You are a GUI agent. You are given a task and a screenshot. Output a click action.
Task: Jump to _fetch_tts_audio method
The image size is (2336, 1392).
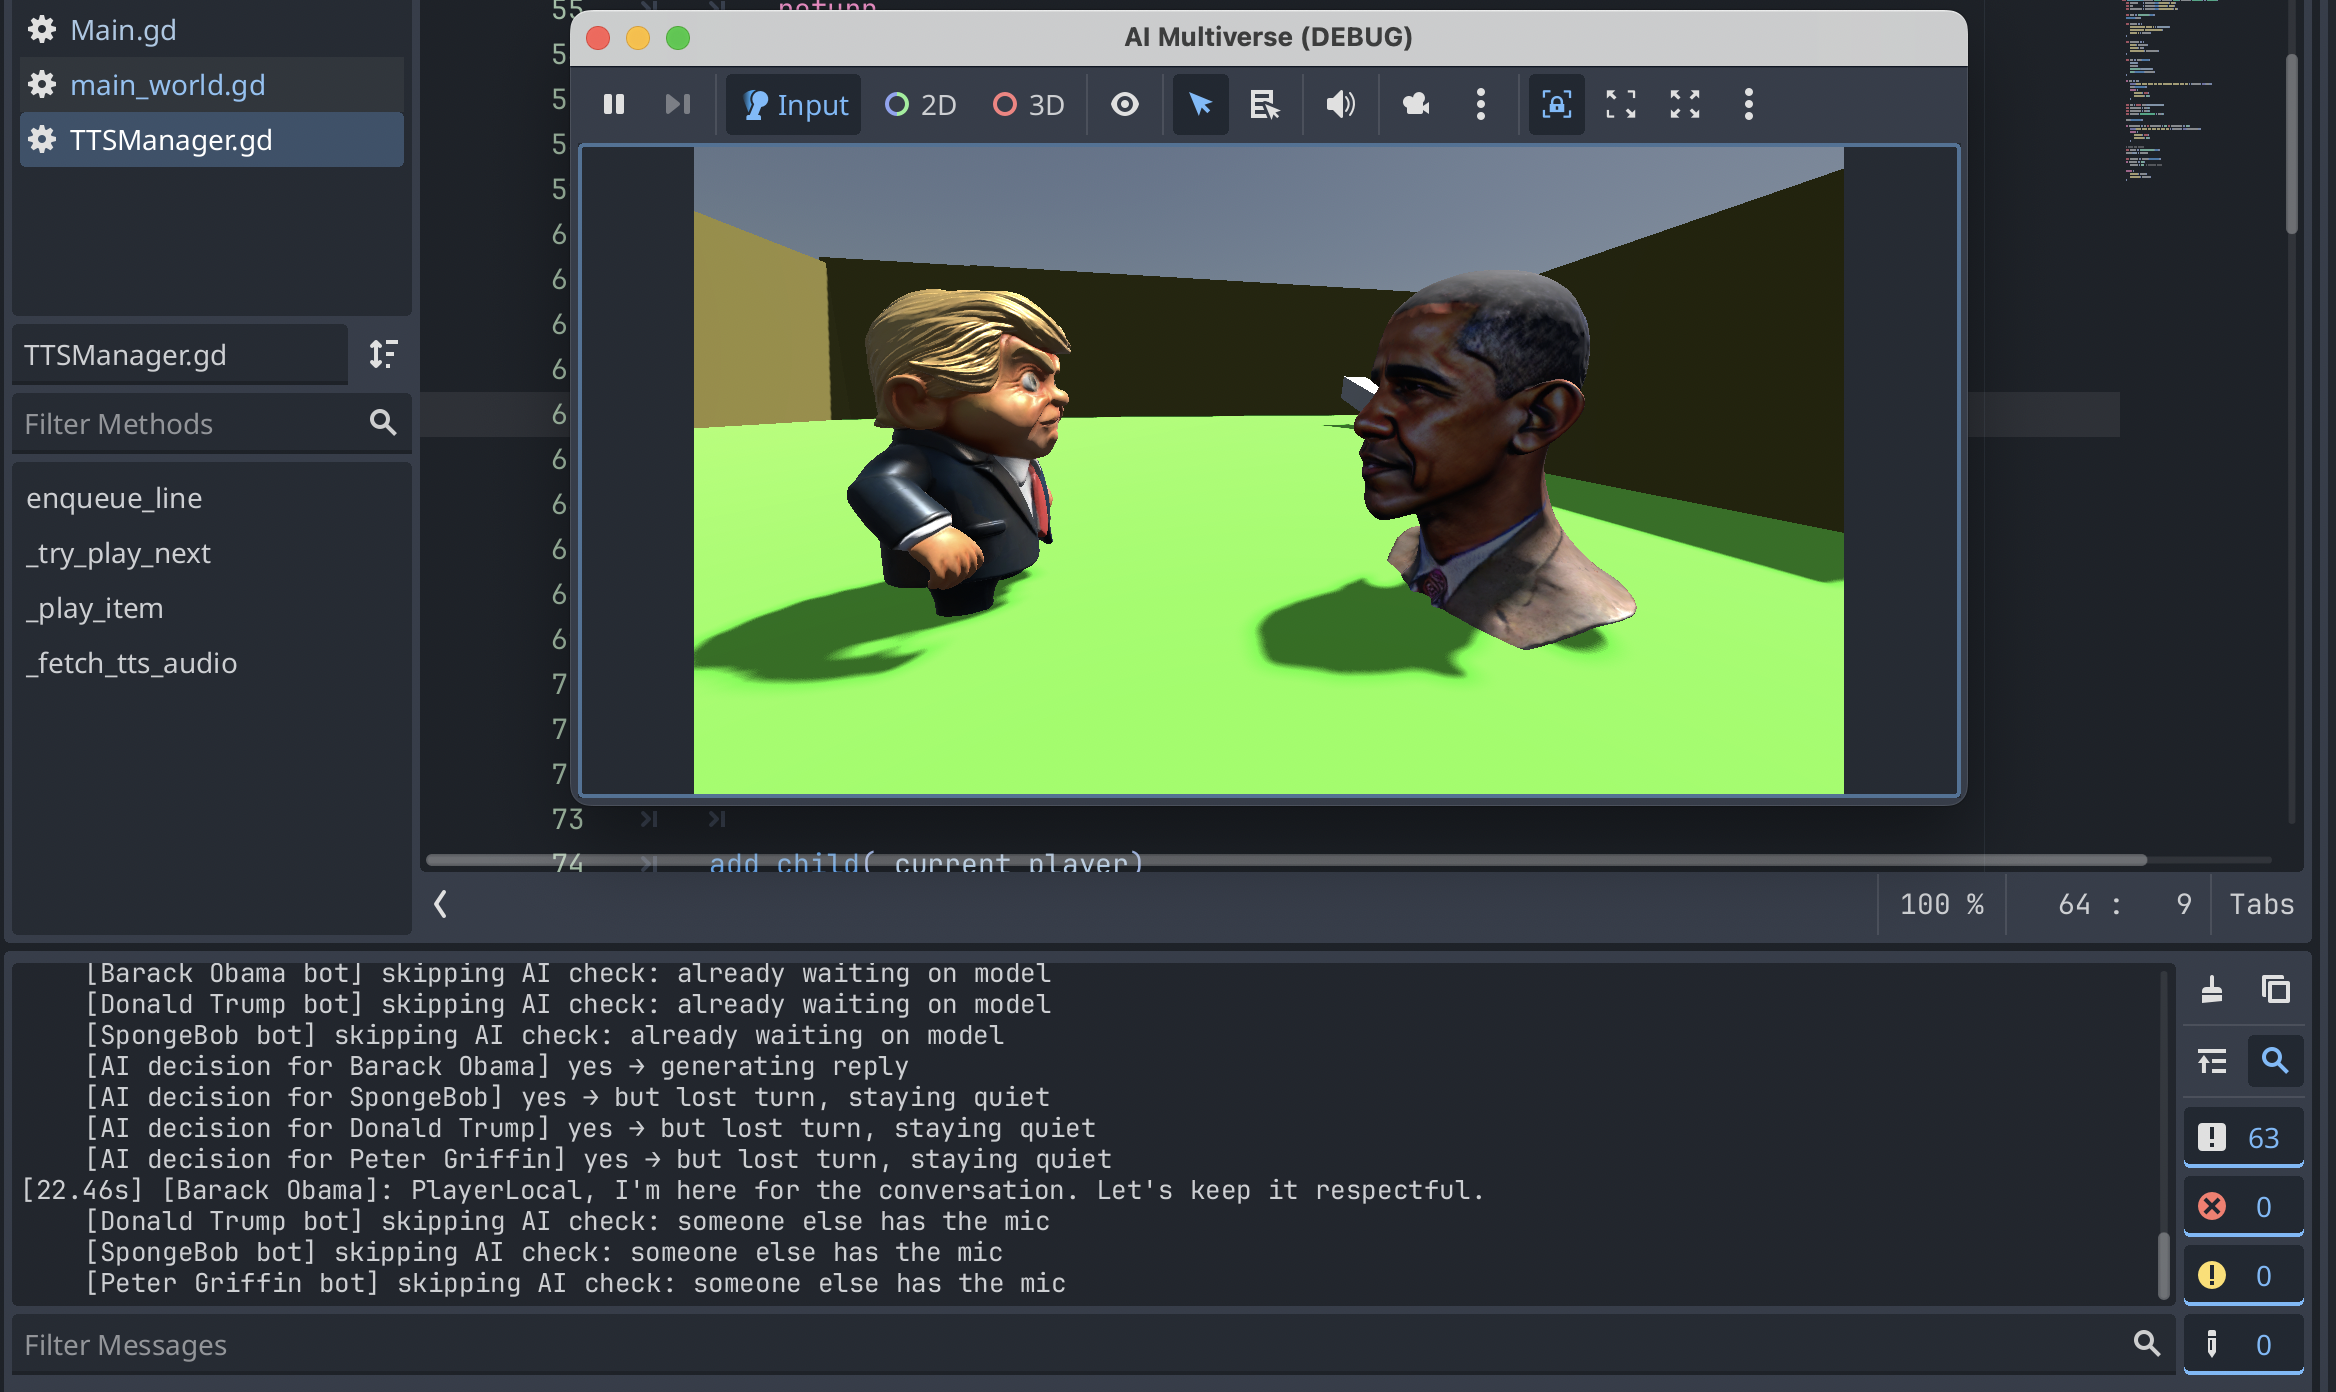pos(132,663)
